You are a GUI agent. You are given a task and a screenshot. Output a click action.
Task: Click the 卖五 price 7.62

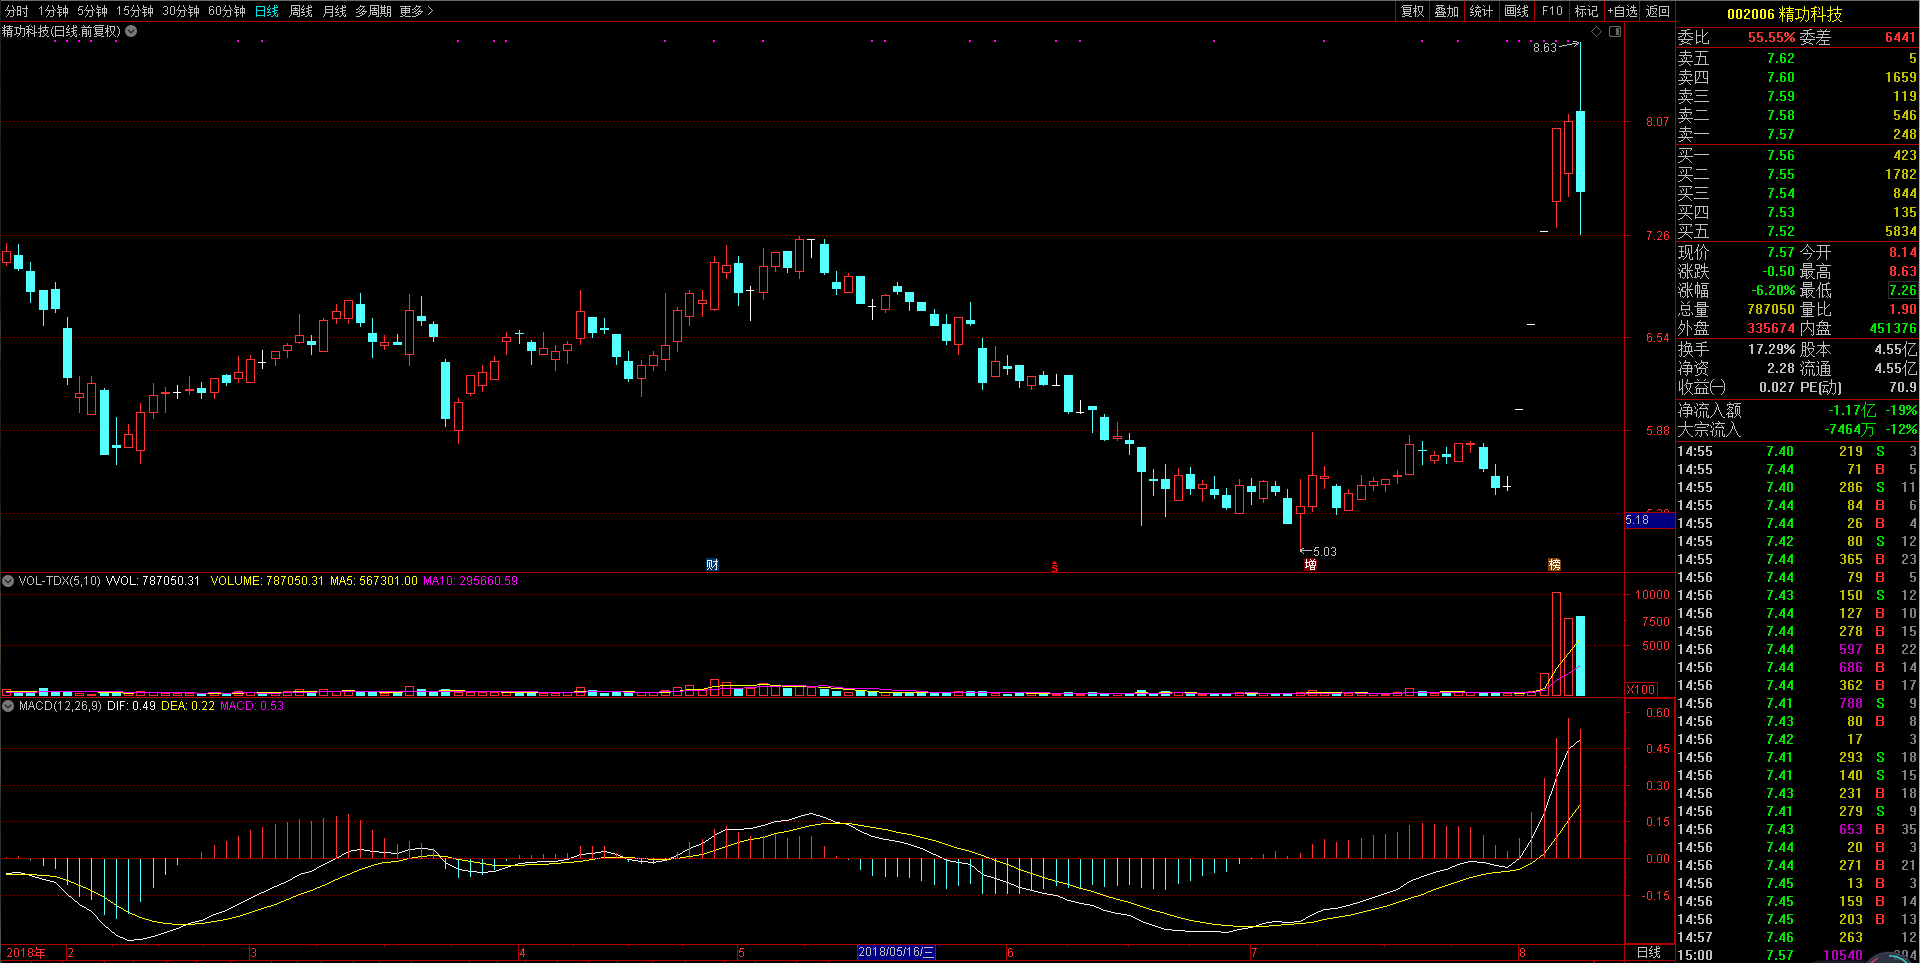[1780, 58]
